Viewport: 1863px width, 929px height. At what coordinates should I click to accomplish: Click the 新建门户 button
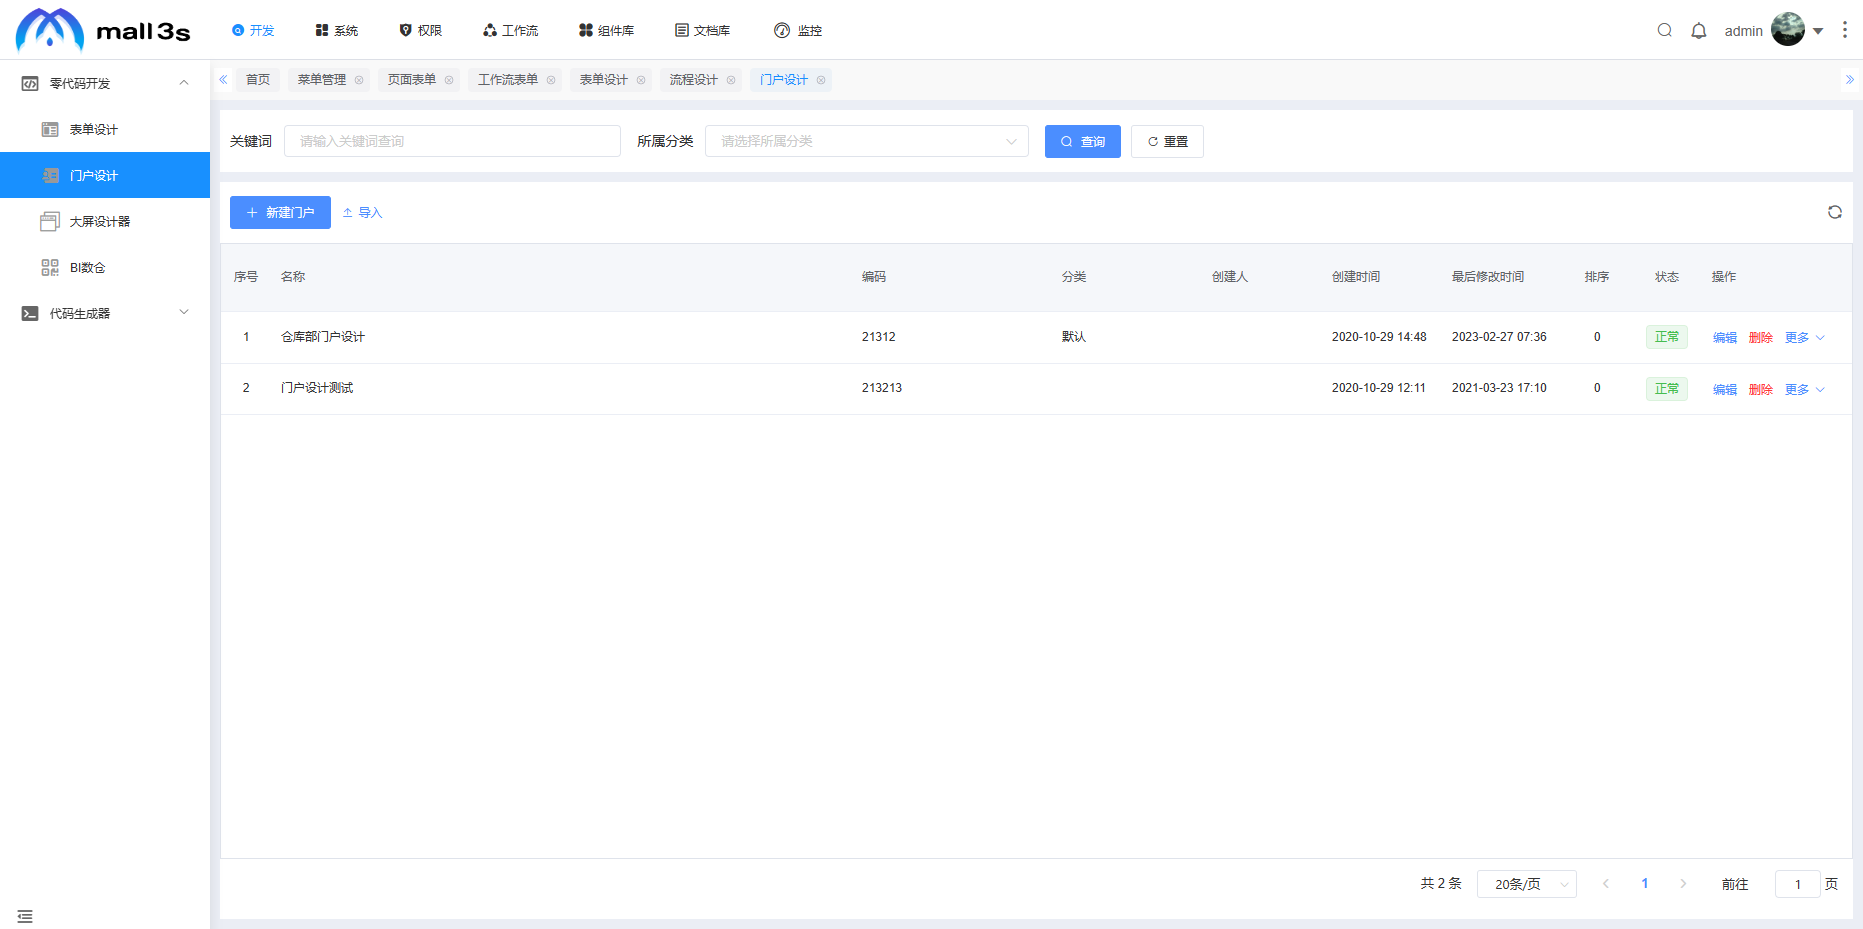(x=280, y=212)
